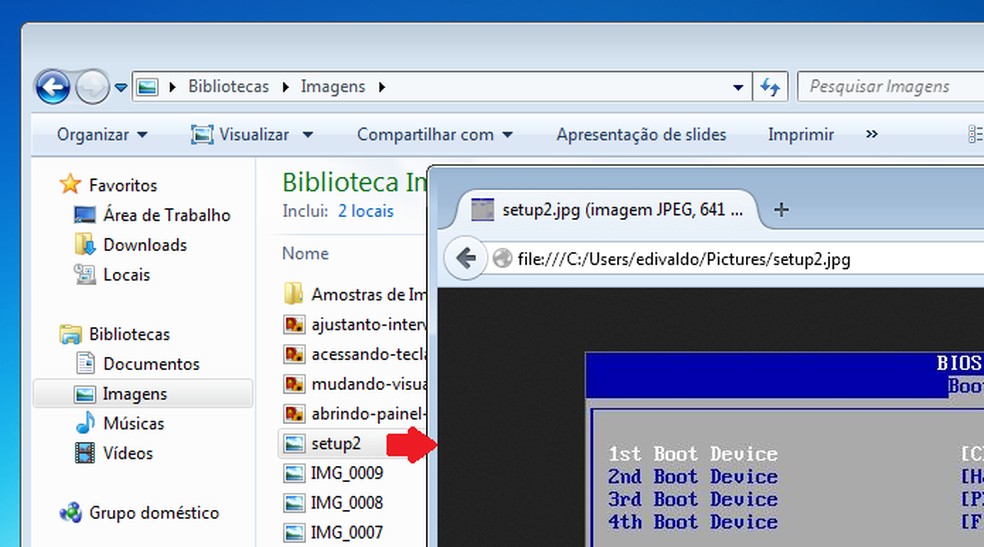
Task: Open the Organizar menu
Action: click(102, 135)
